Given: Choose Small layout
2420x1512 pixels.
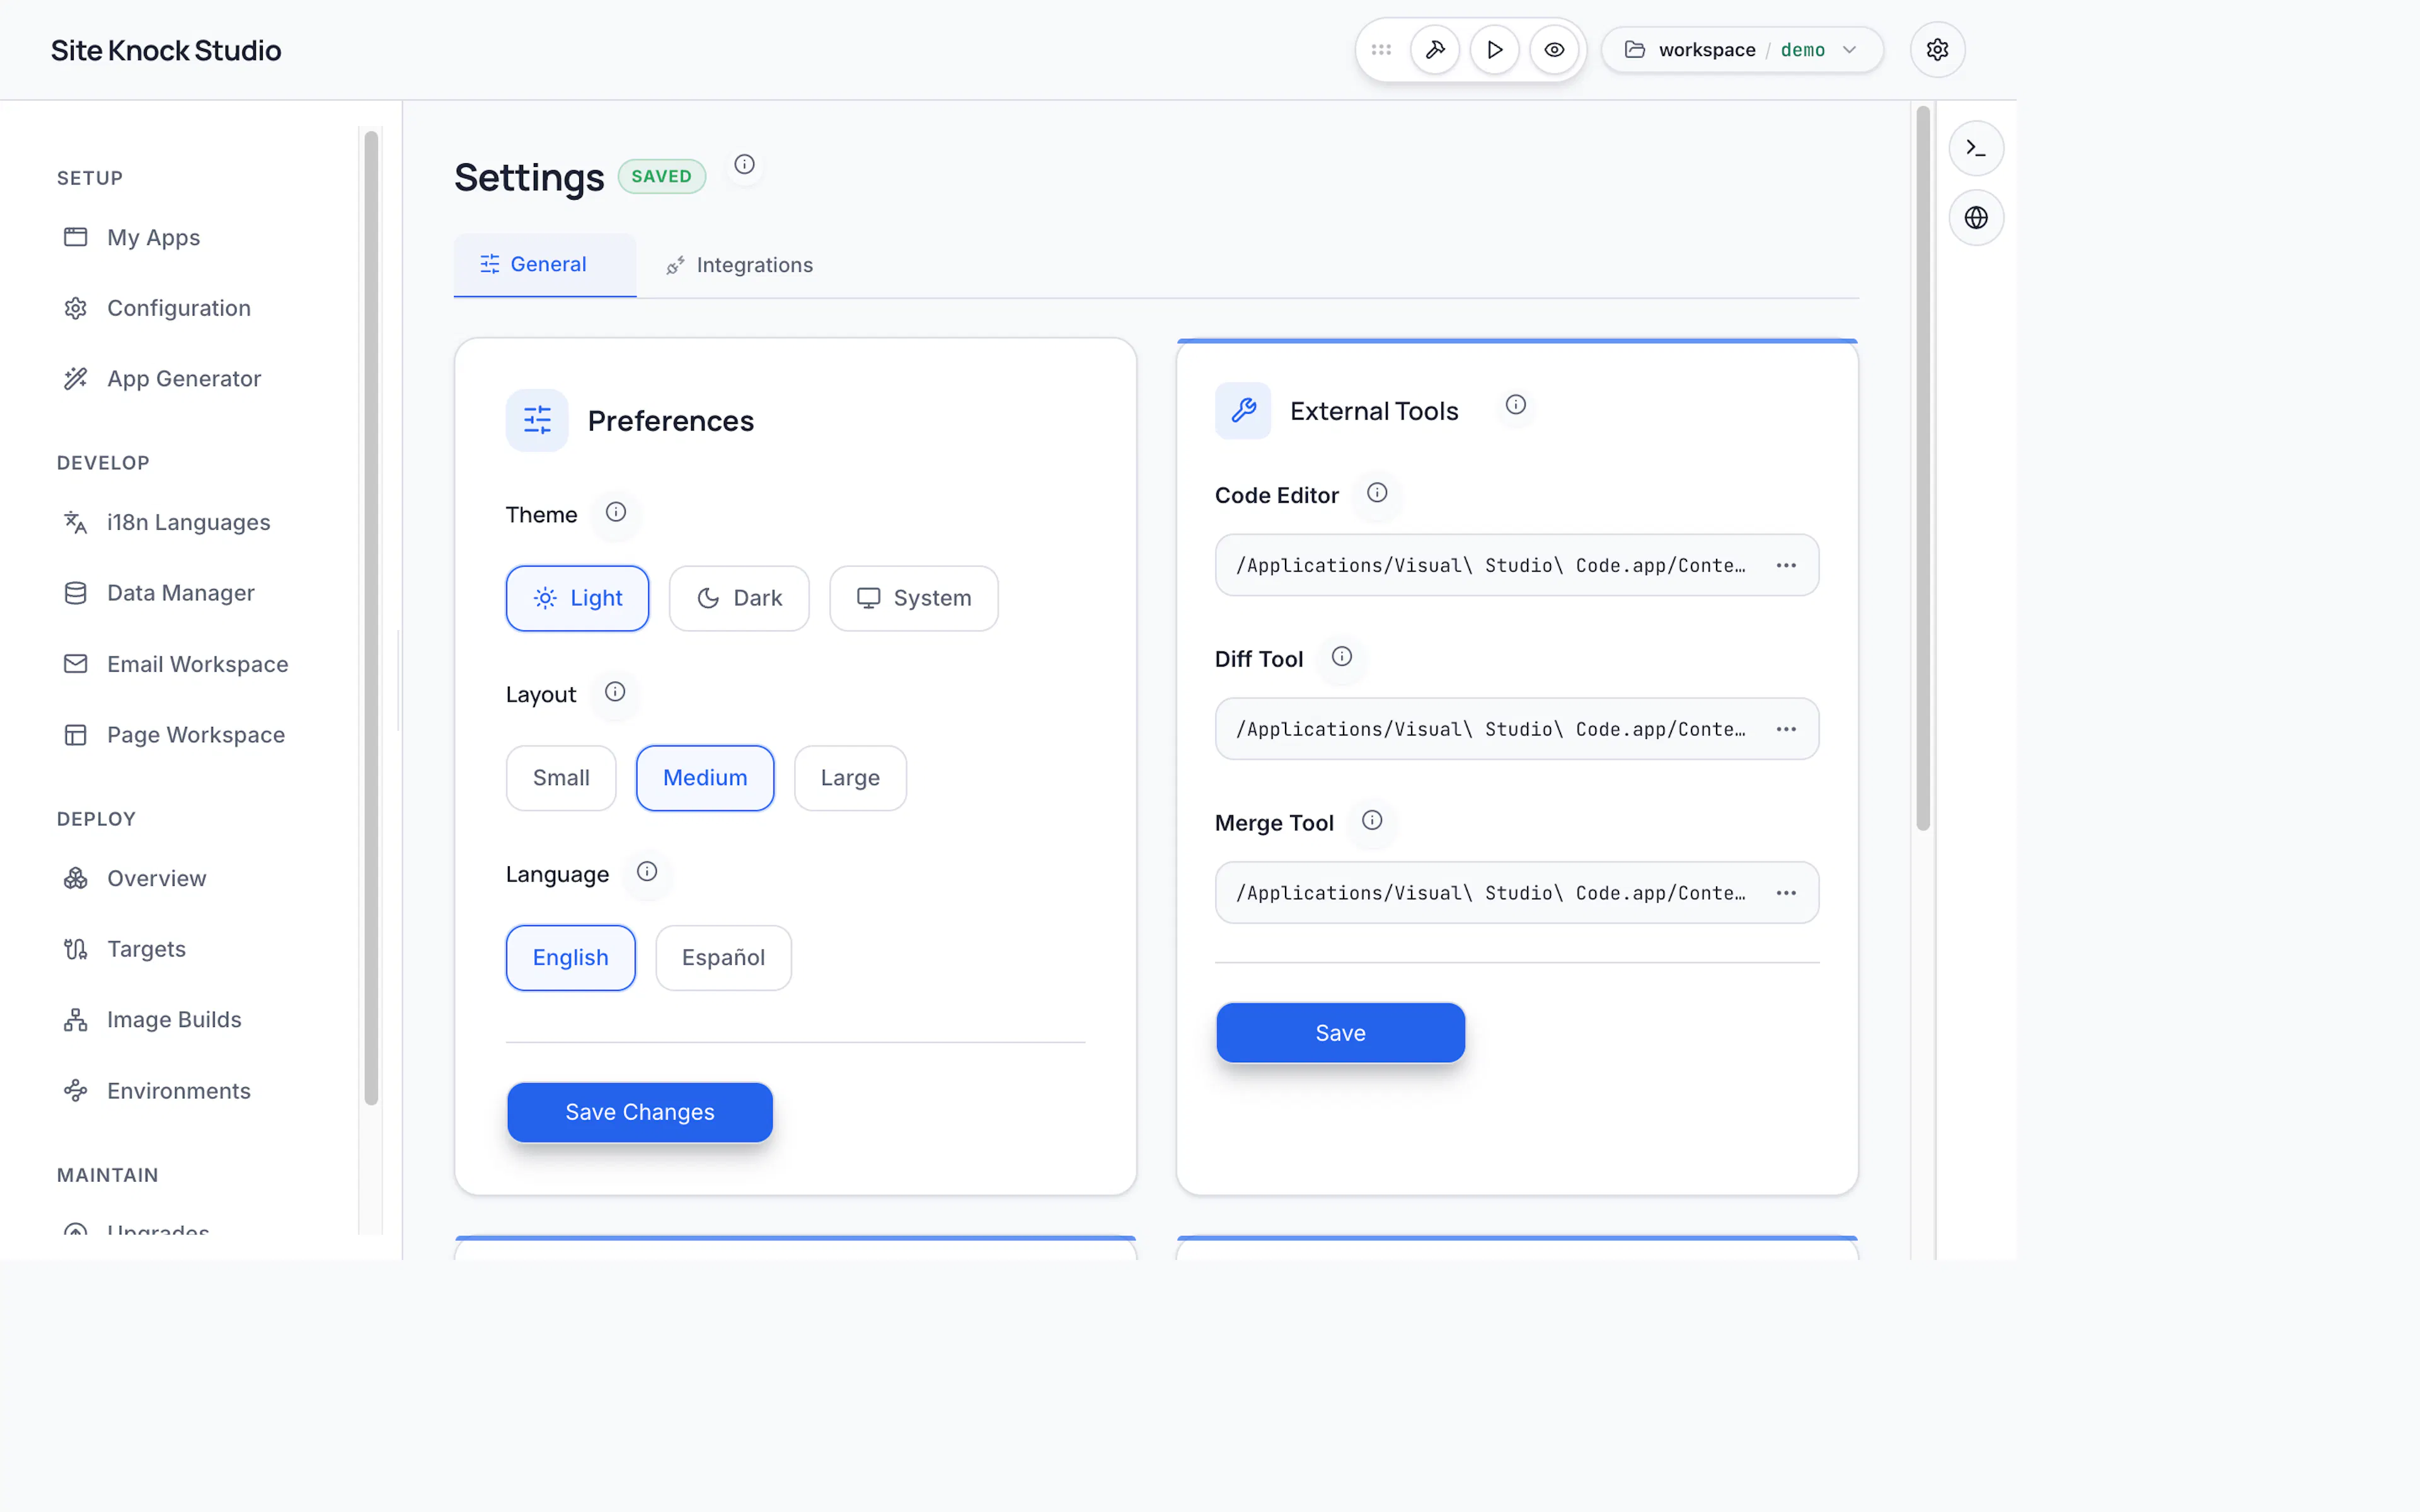Looking at the screenshot, I should (x=561, y=779).
